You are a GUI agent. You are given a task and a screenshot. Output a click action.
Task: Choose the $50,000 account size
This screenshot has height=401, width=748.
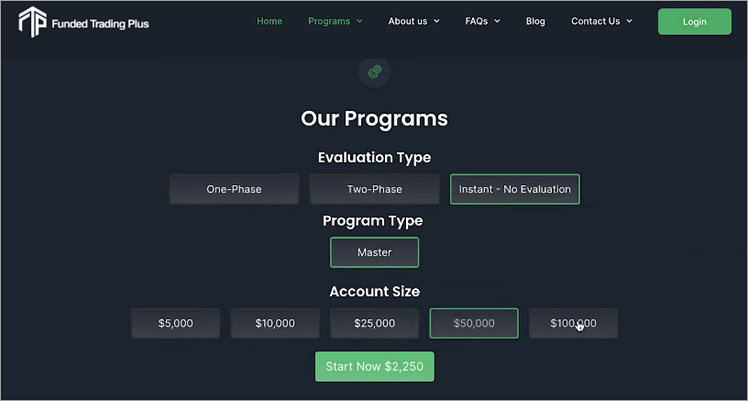[474, 323]
